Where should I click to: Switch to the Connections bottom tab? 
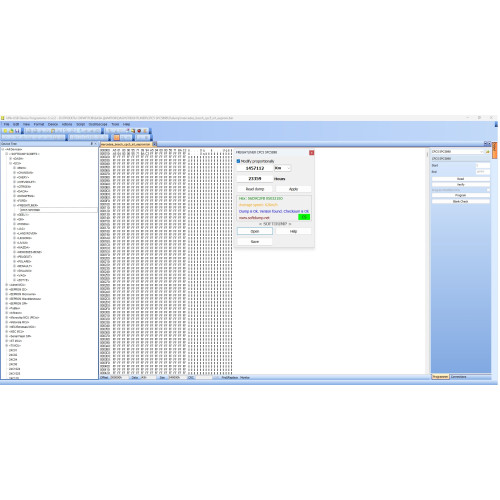pos(459,377)
